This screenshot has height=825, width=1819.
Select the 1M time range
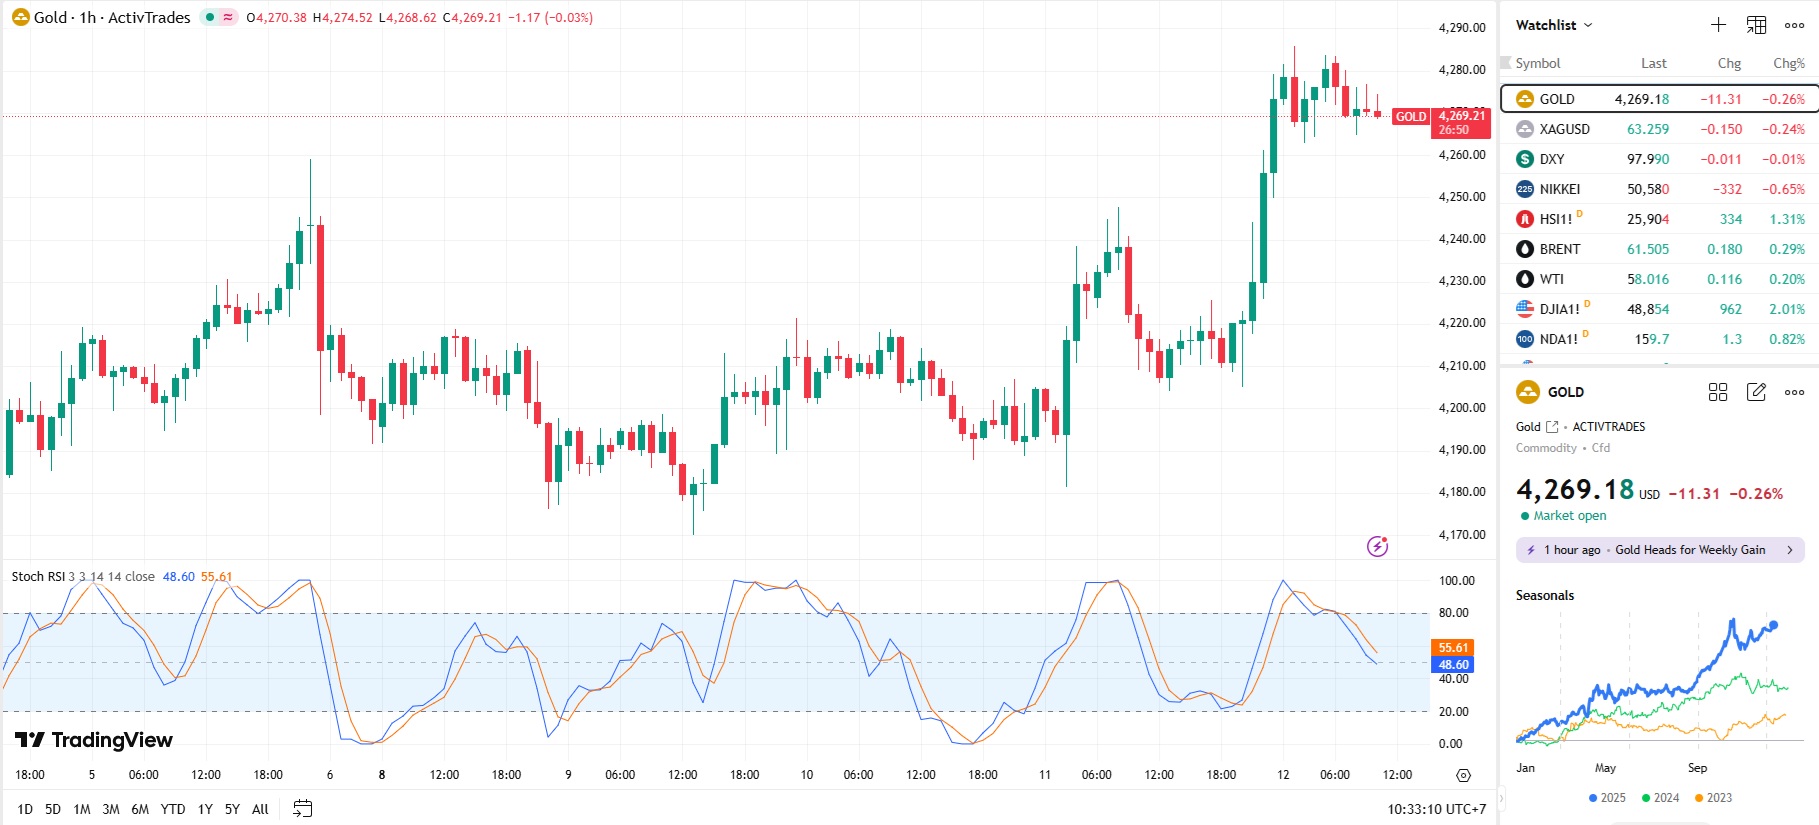click(x=82, y=809)
